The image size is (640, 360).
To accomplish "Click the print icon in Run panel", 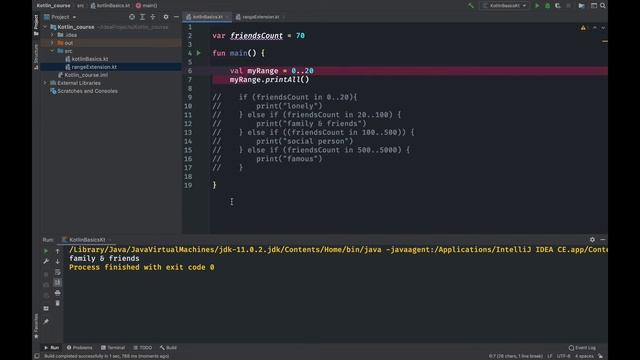I will coord(58,293).
